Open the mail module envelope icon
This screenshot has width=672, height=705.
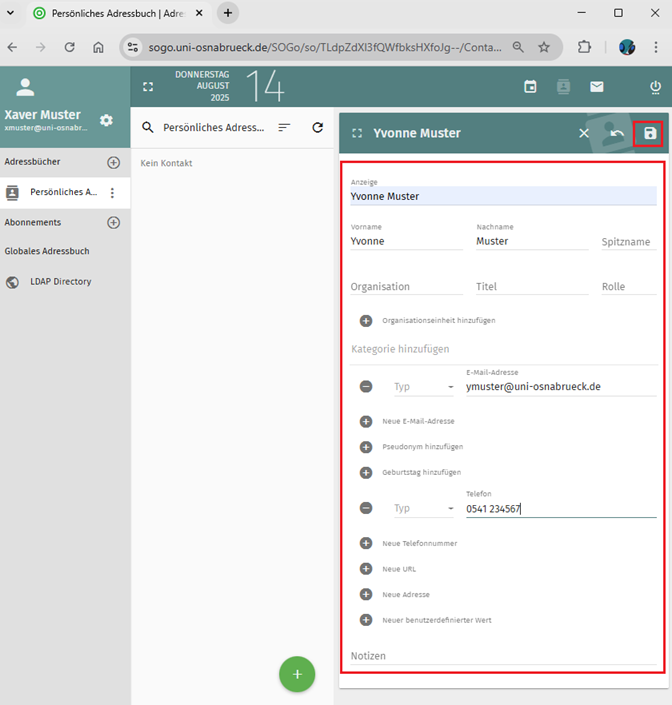[x=597, y=87]
